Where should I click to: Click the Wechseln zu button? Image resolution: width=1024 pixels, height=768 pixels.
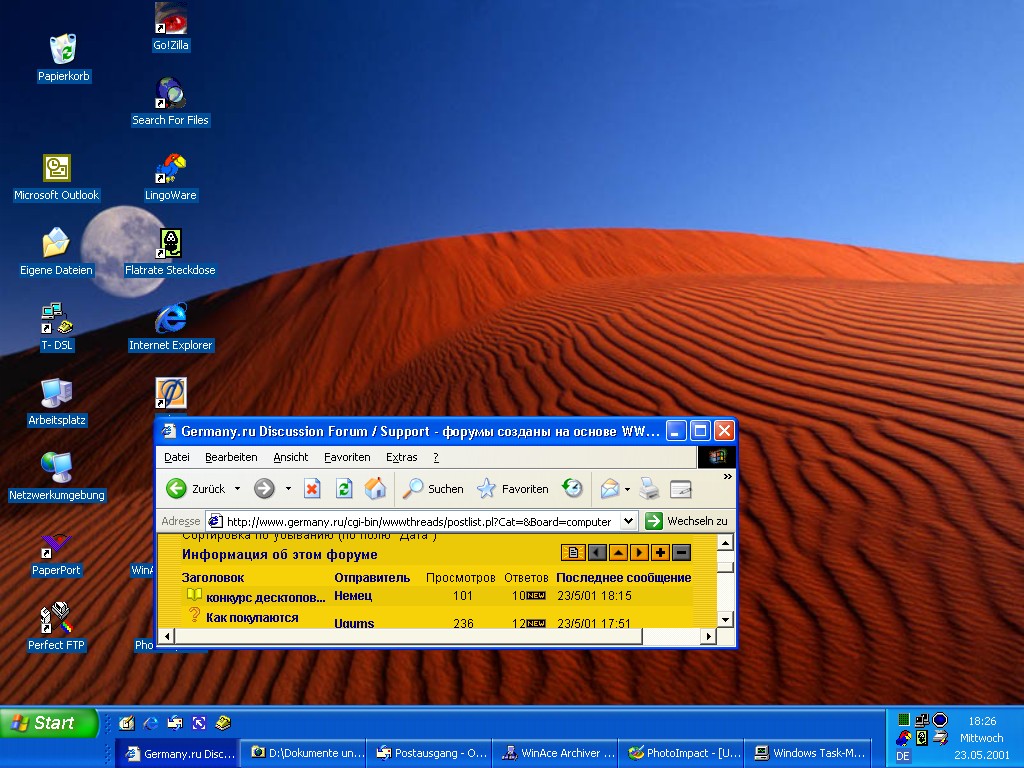686,521
